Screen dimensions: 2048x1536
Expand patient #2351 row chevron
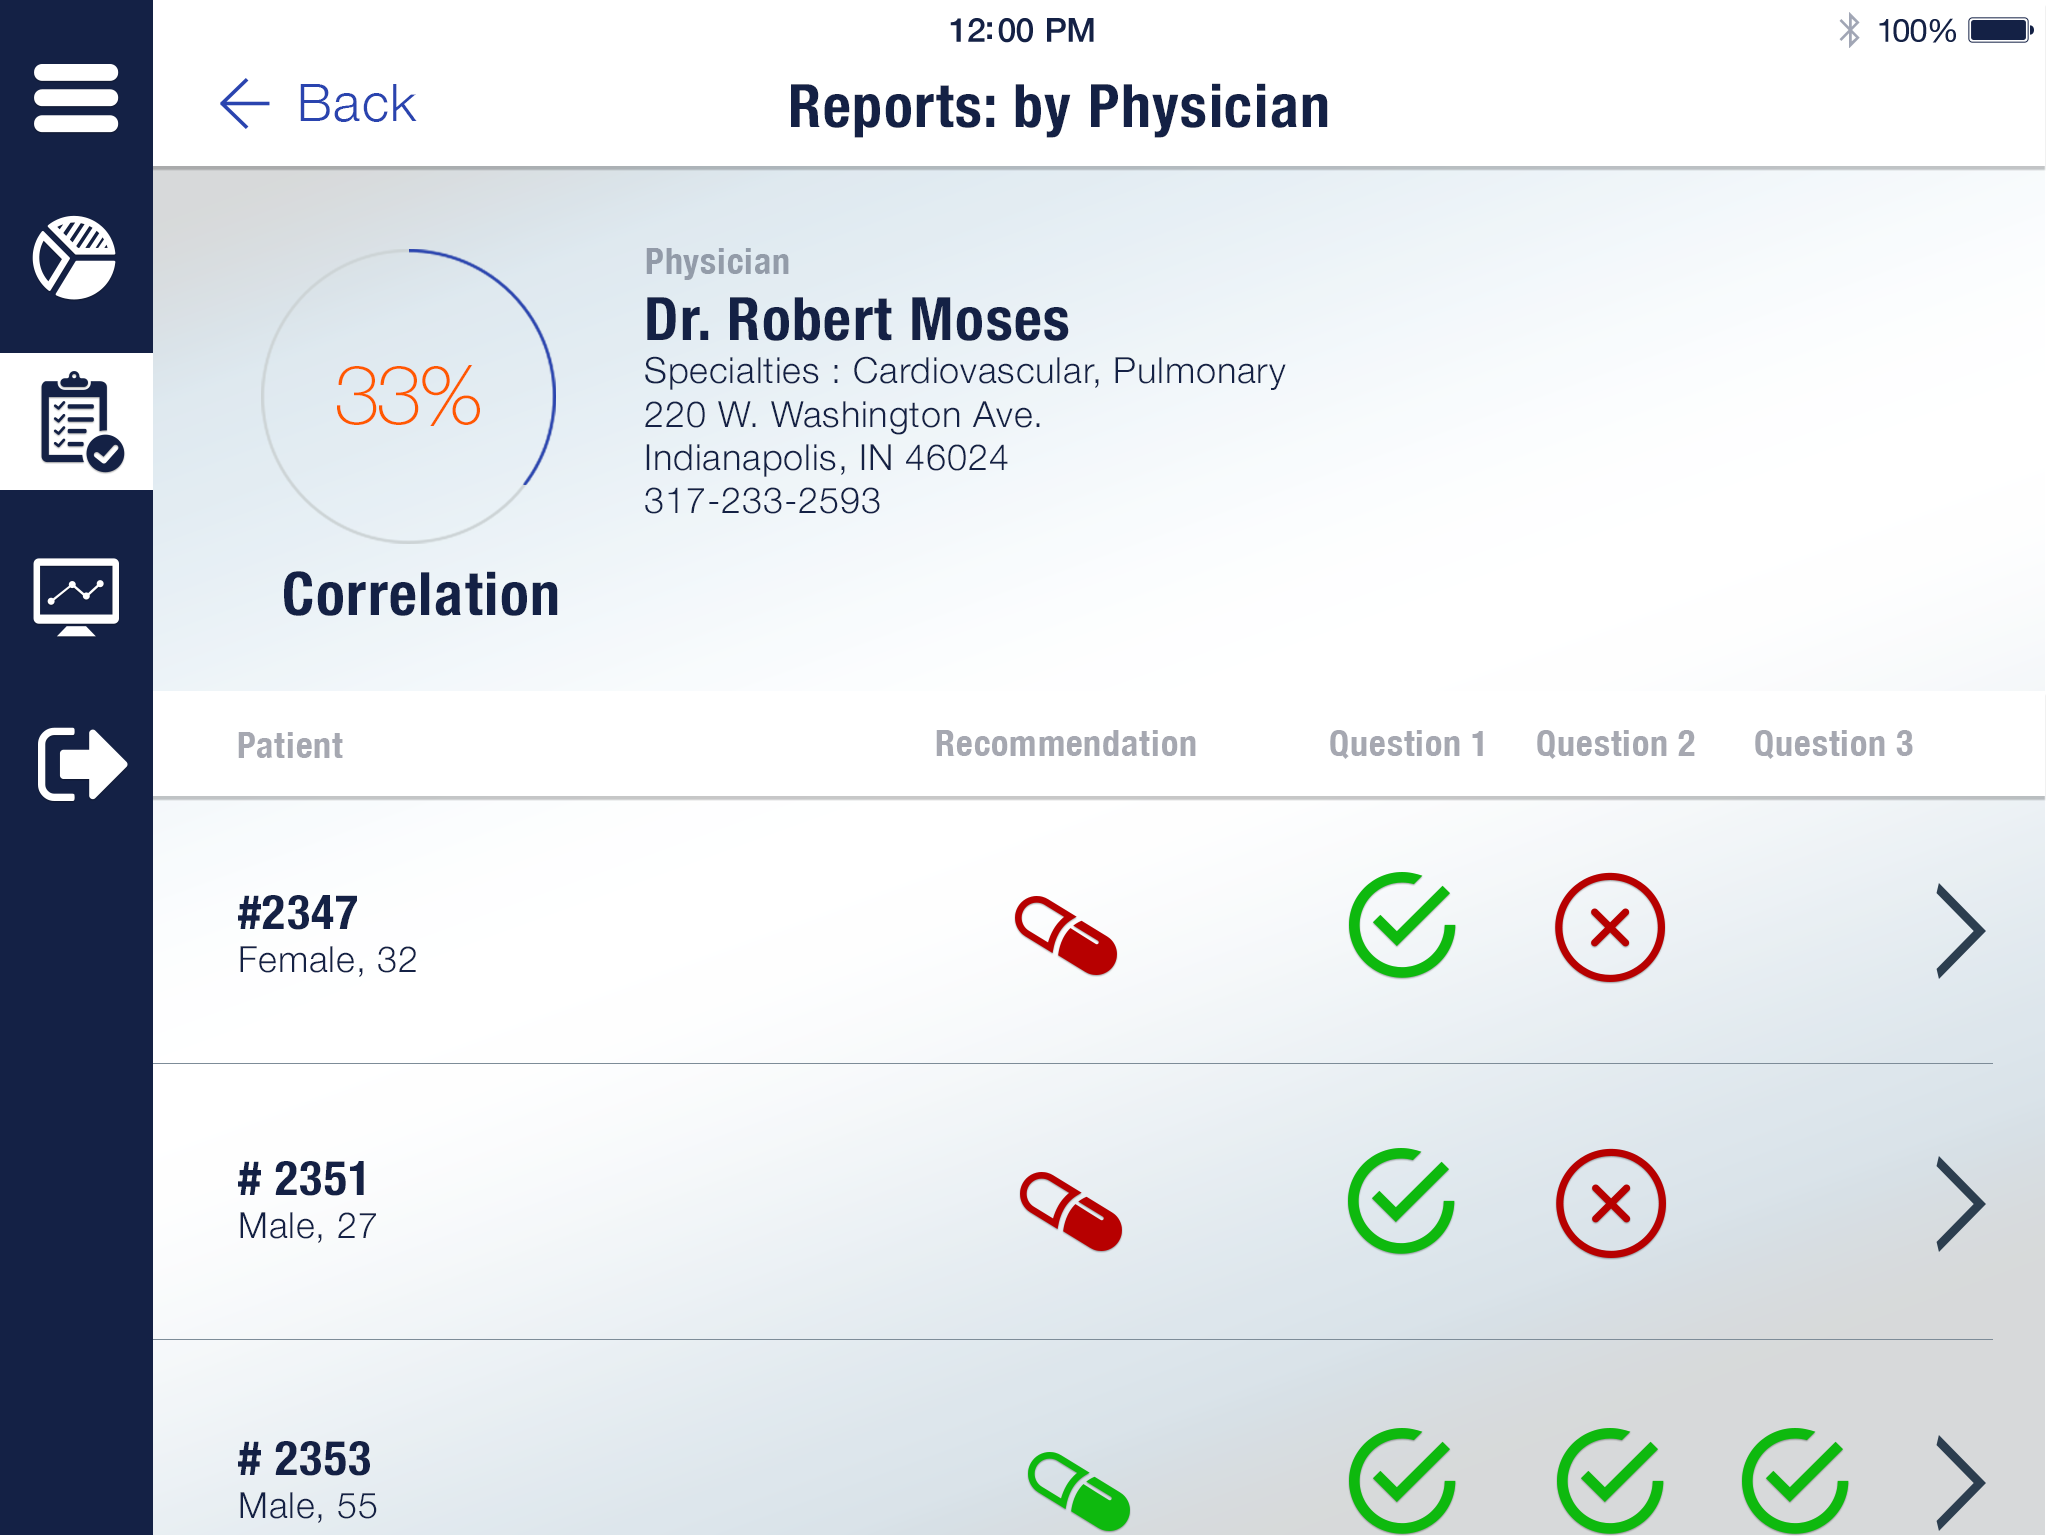click(1959, 1204)
